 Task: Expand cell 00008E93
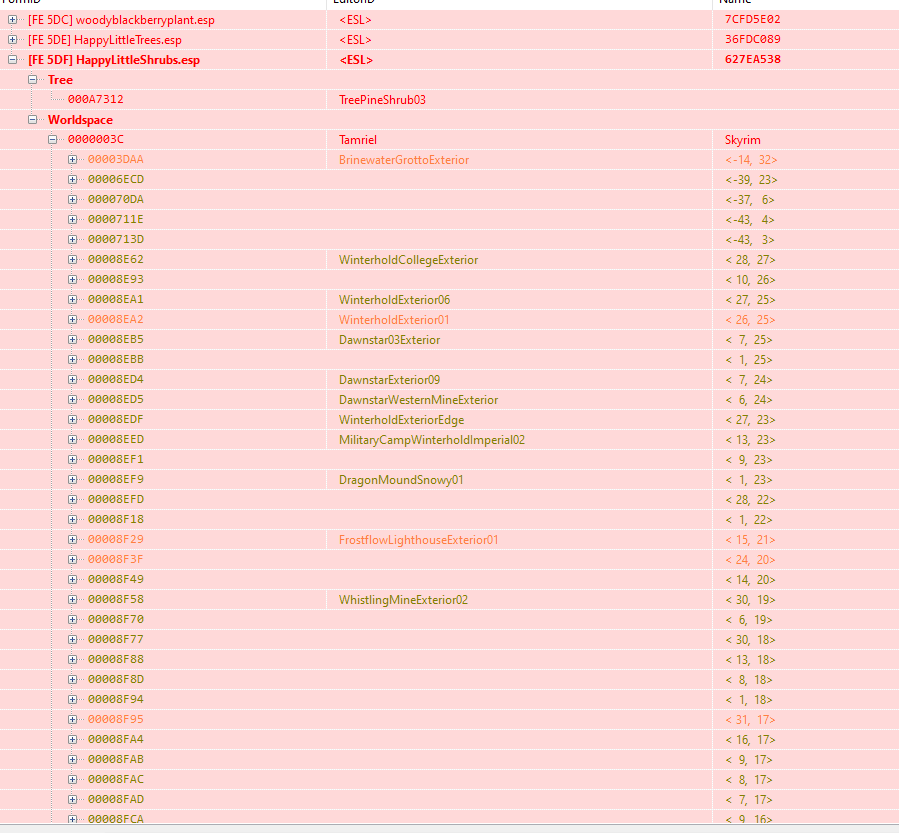pyautogui.click(x=72, y=279)
